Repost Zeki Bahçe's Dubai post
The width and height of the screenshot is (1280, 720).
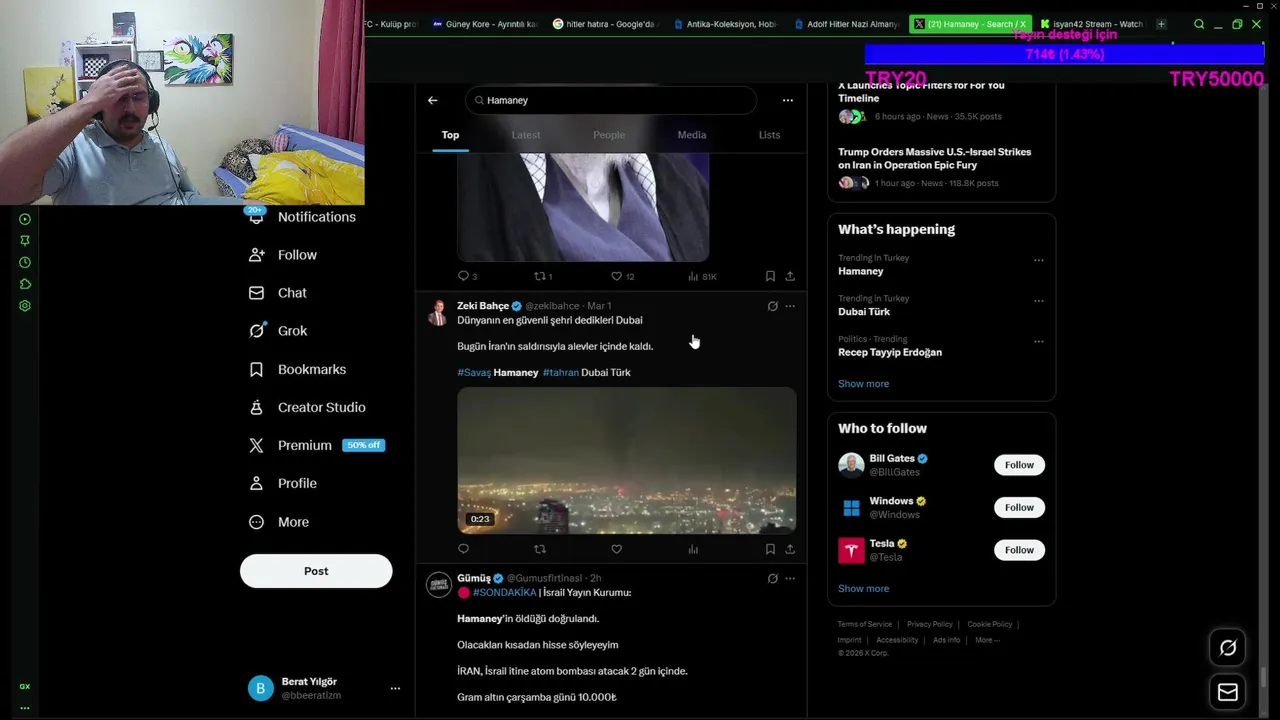coord(540,549)
